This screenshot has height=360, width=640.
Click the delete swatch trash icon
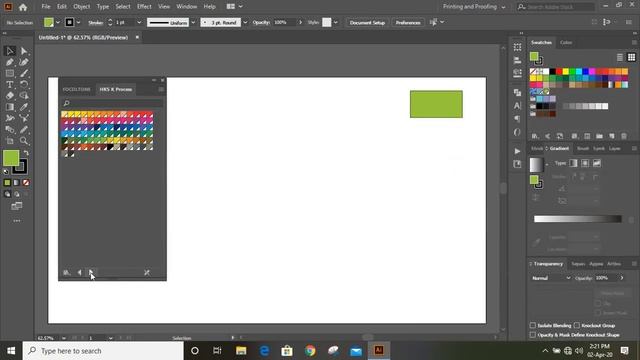[624, 136]
